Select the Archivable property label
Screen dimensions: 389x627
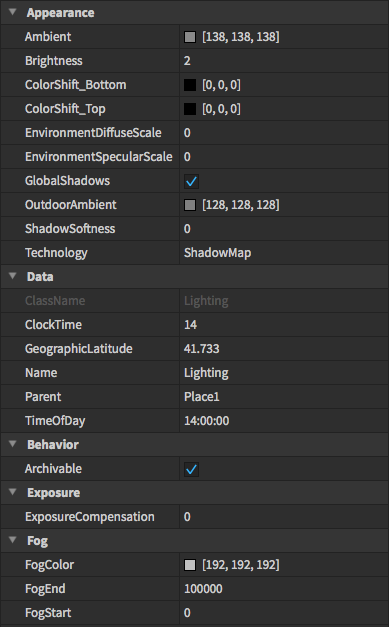click(x=53, y=469)
